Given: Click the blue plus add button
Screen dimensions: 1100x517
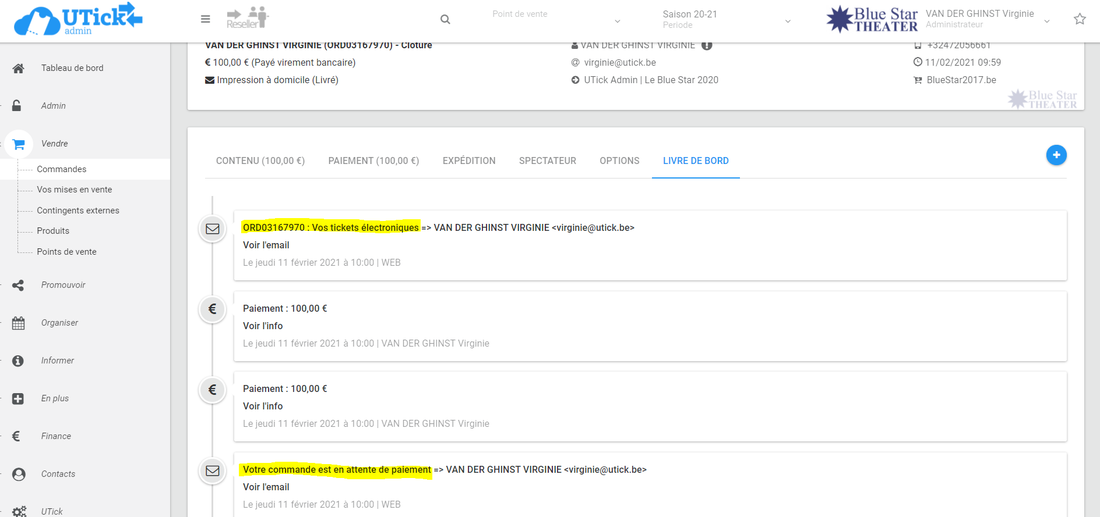Looking at the screenshot, I should tap(1056, 155).
